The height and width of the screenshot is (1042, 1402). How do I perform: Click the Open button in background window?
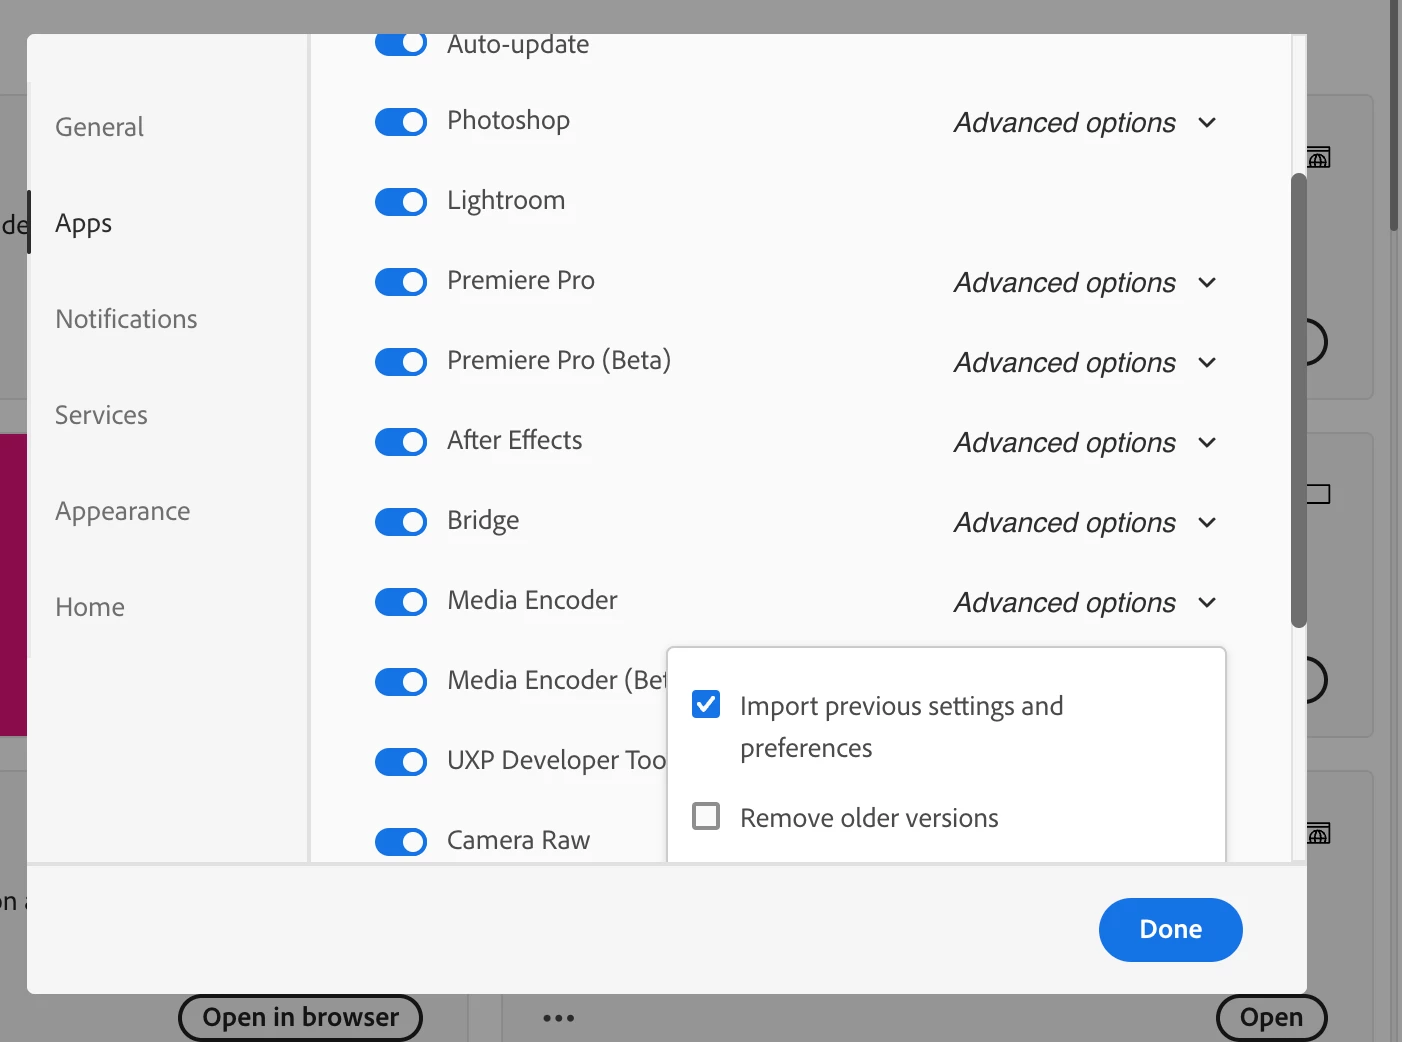1272,1018
